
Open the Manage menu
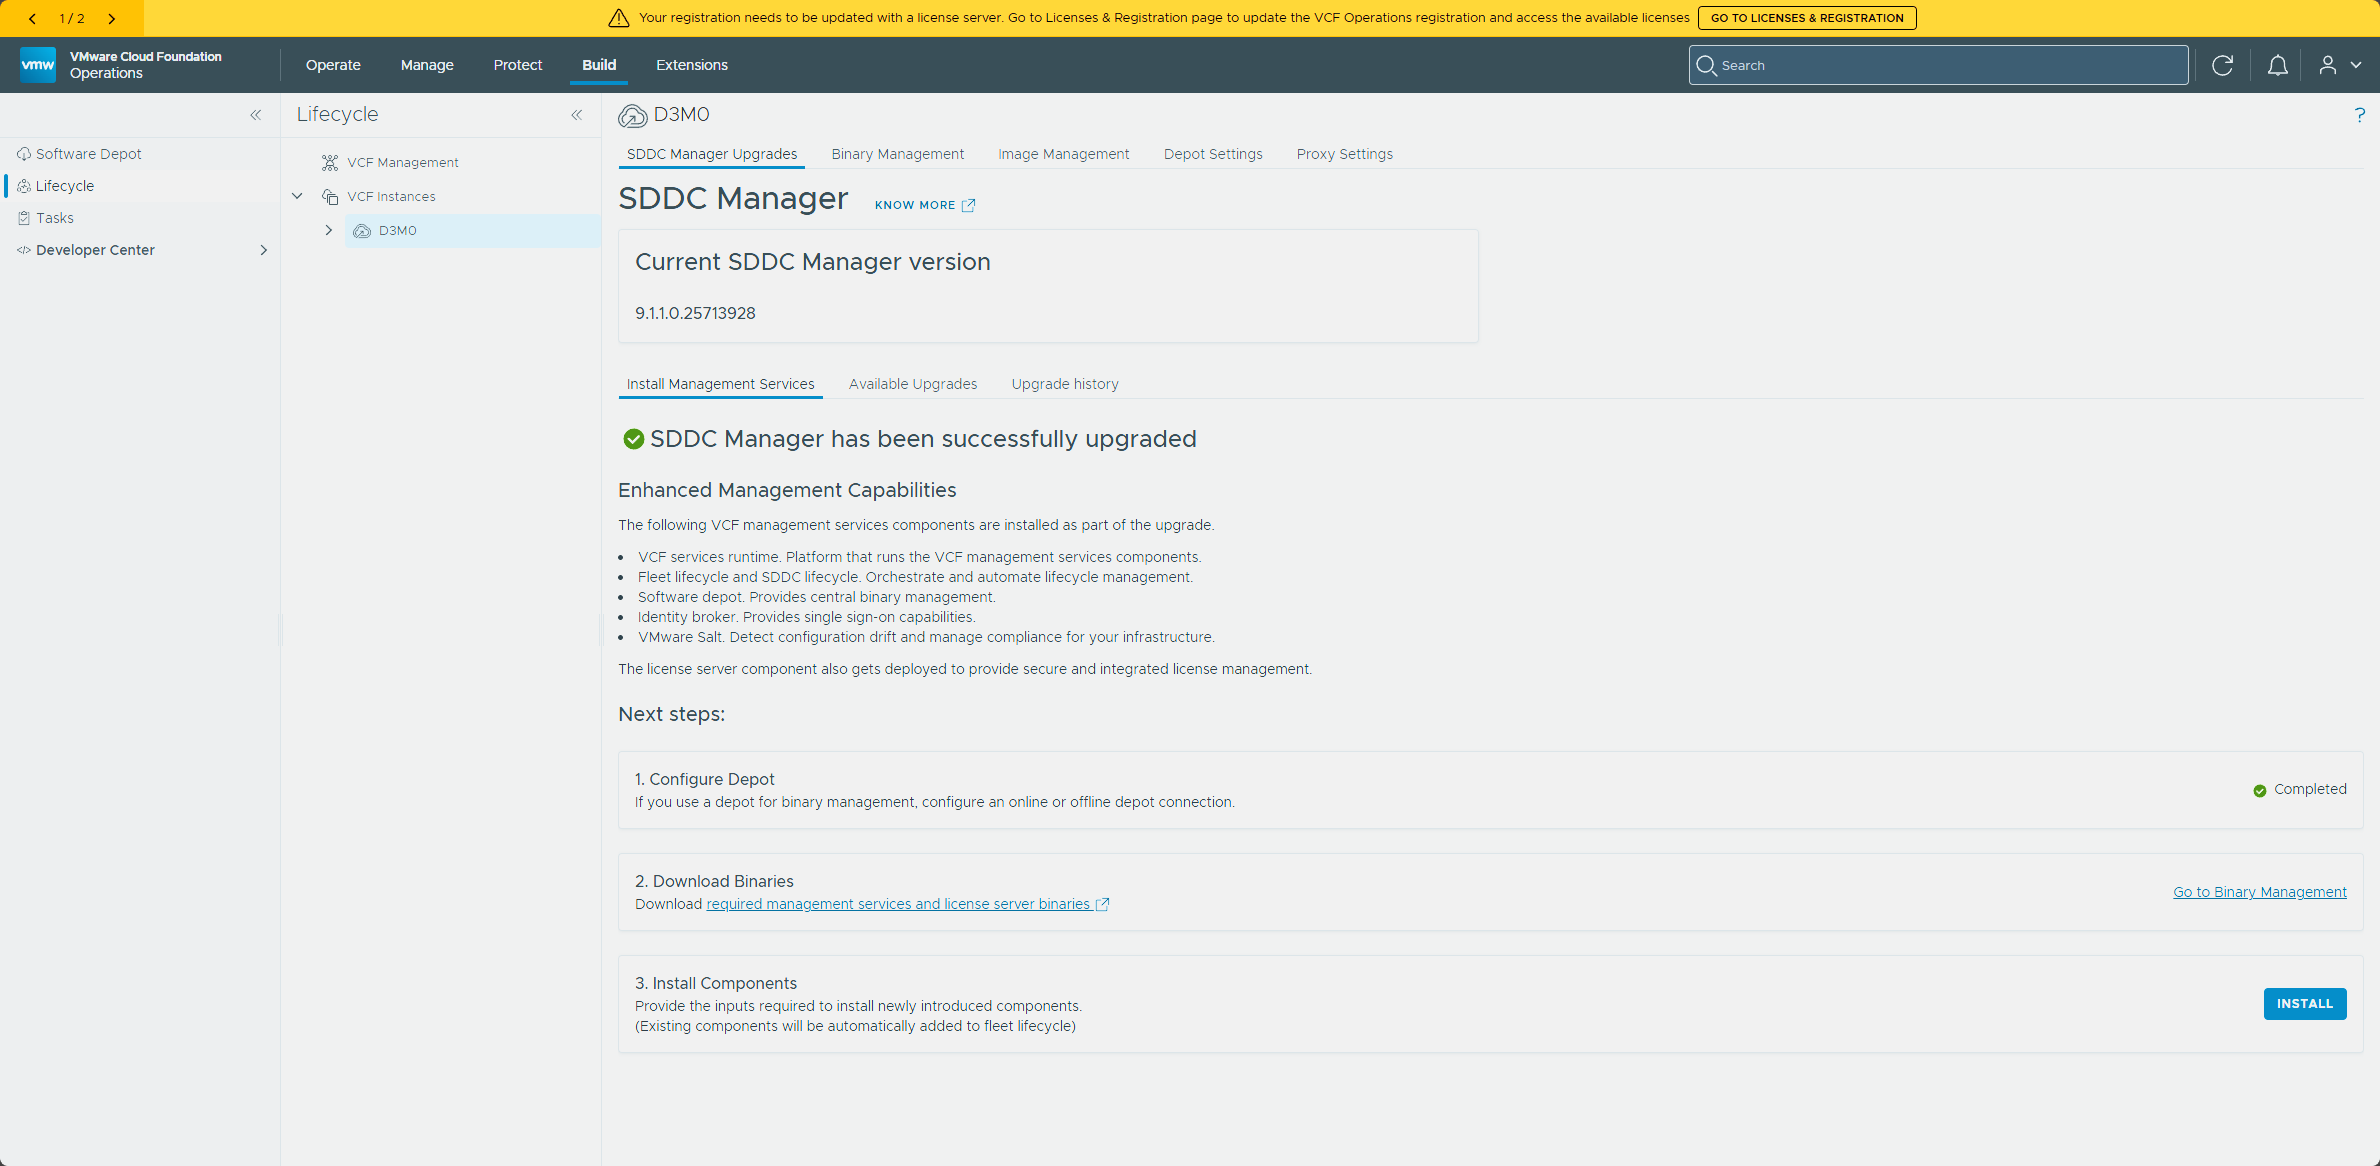tap(427, 65)
